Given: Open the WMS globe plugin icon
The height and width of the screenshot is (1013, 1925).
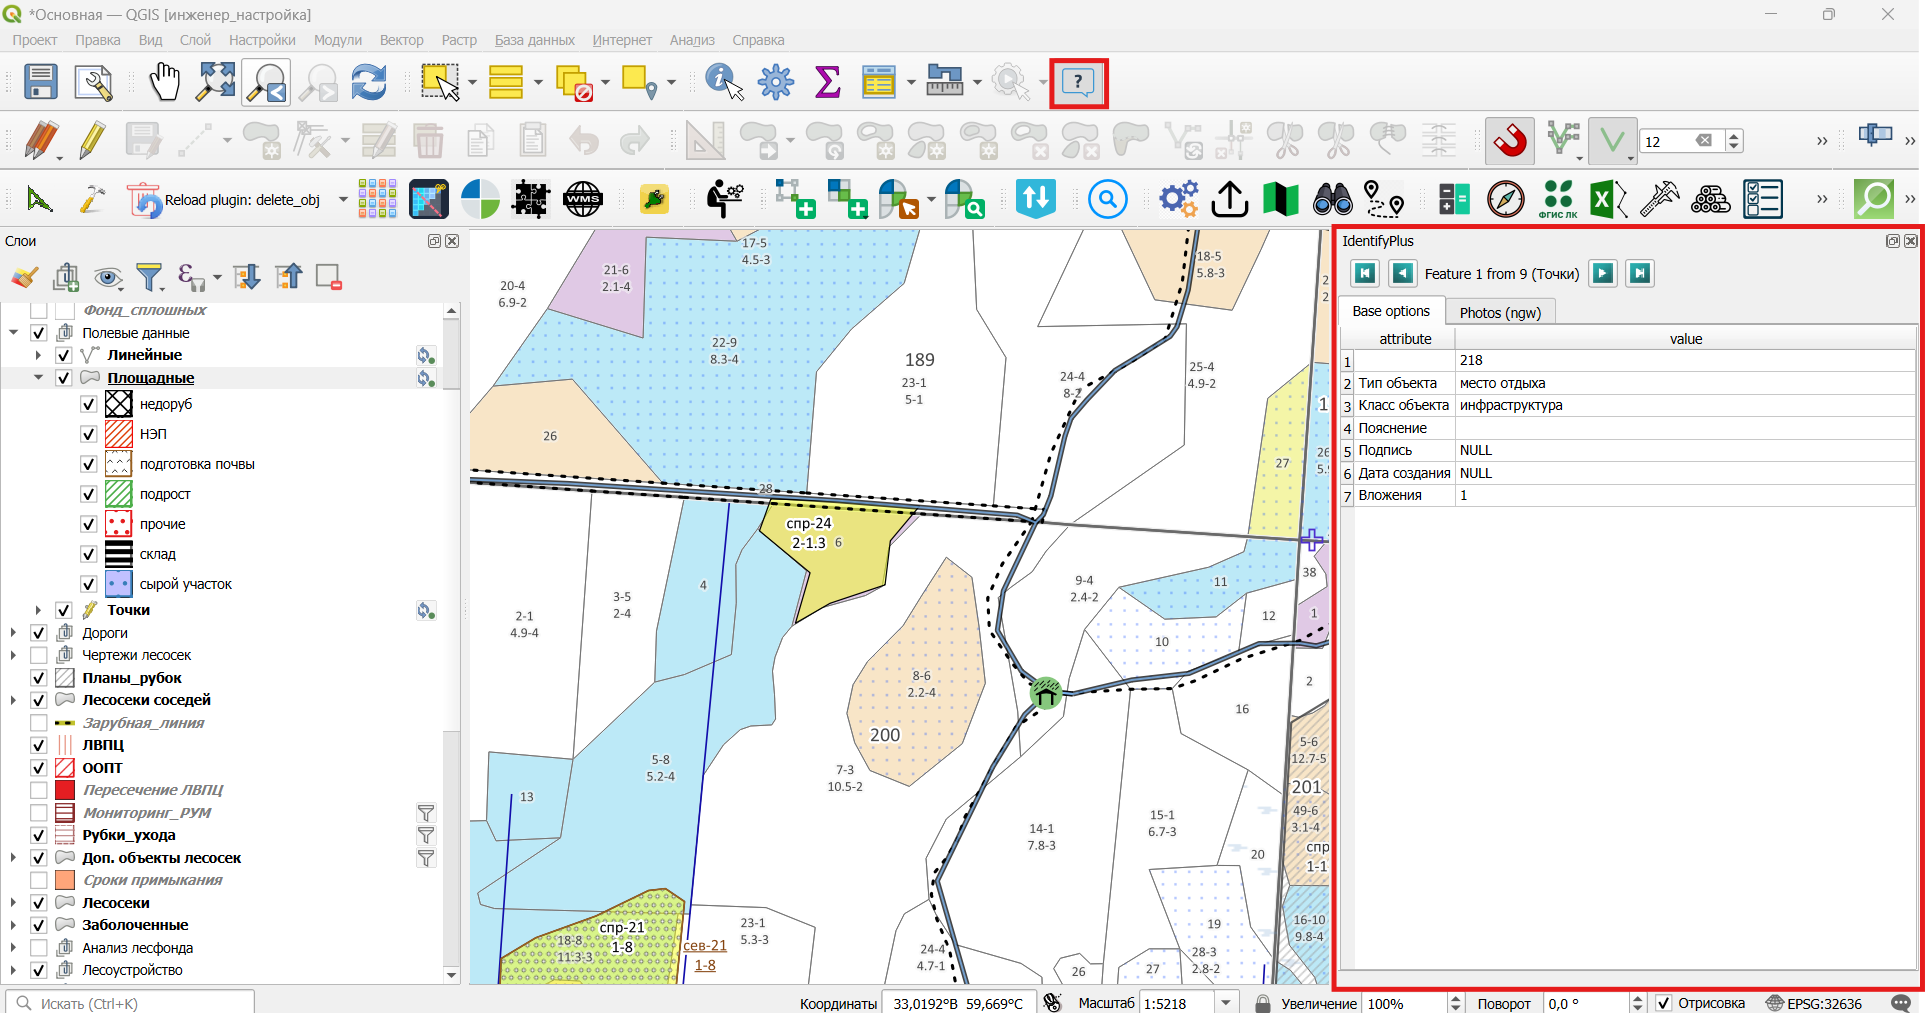Looking at the screenshot, I should pos(583,199).
